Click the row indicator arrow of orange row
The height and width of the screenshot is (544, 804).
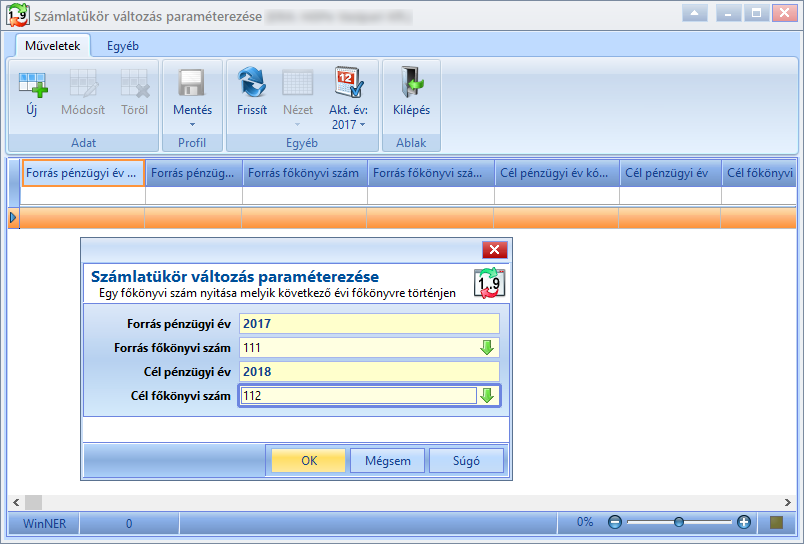[x=13, y=218]
